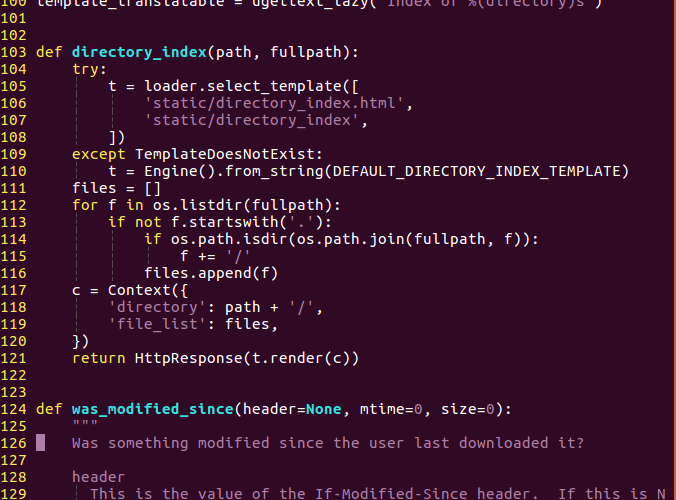Click the was_modified_since function name
The width and height of the screenshot is (676, 500).
point(153,409)
